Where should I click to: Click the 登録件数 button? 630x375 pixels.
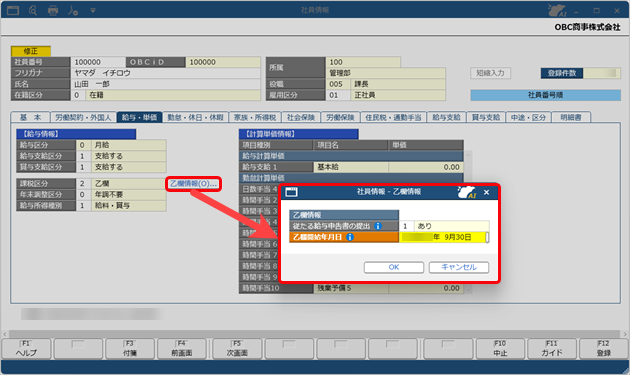coord(562,73)
